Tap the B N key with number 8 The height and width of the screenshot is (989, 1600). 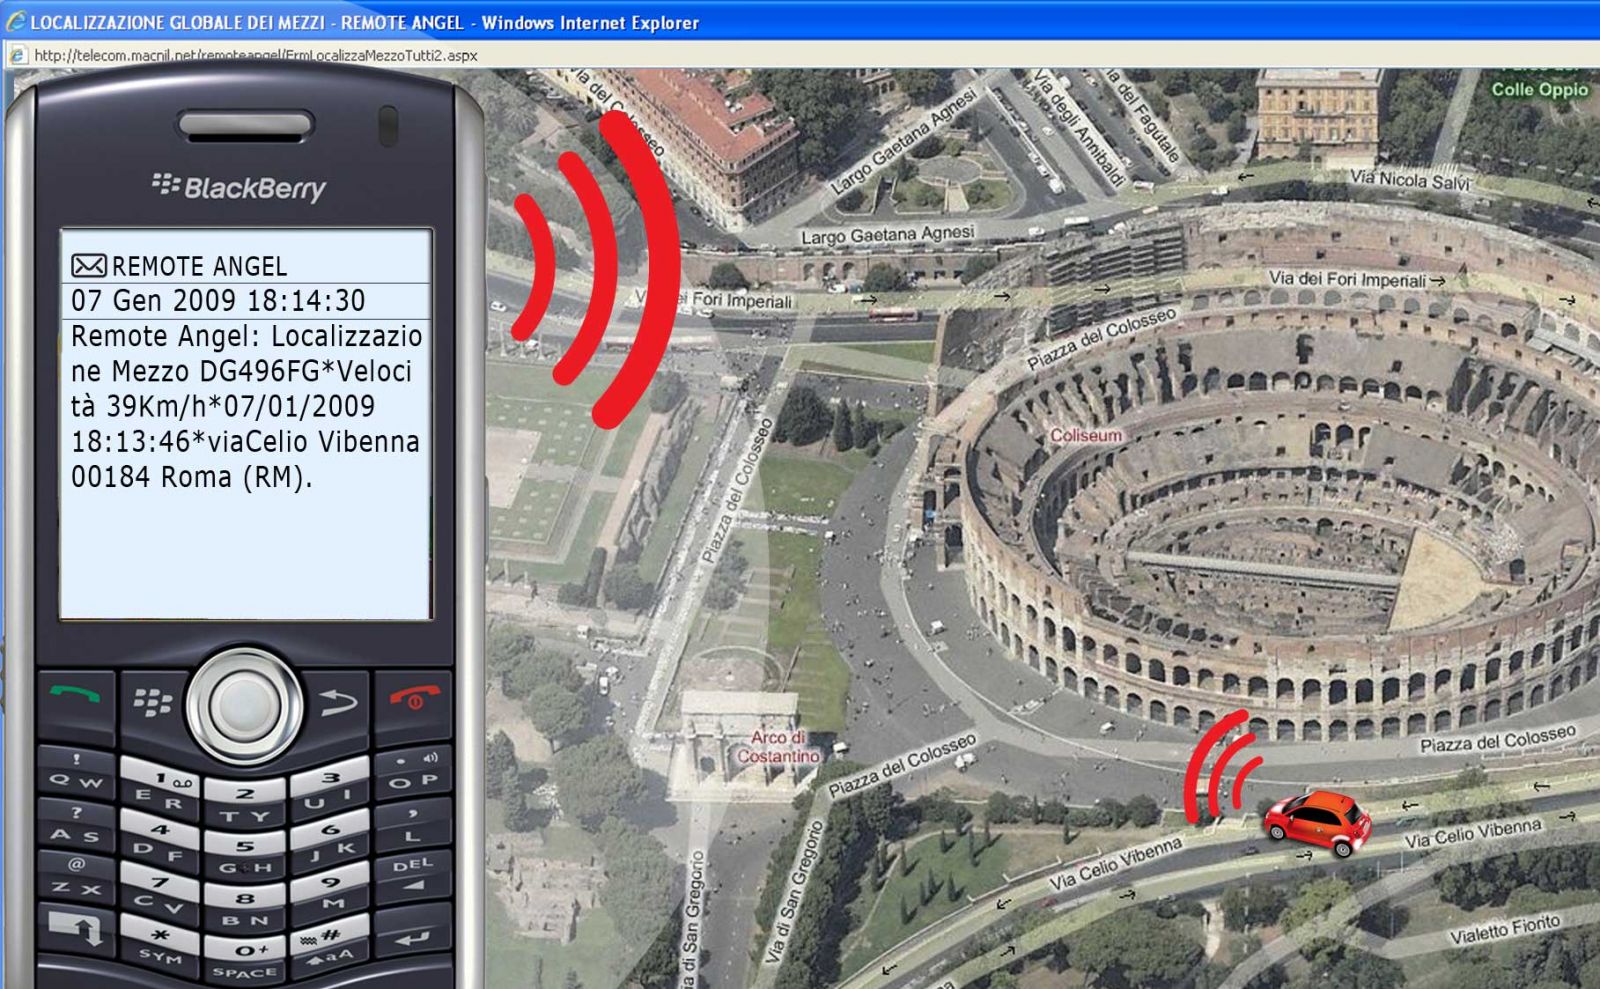pyautogui.click(x=246, y=908)
